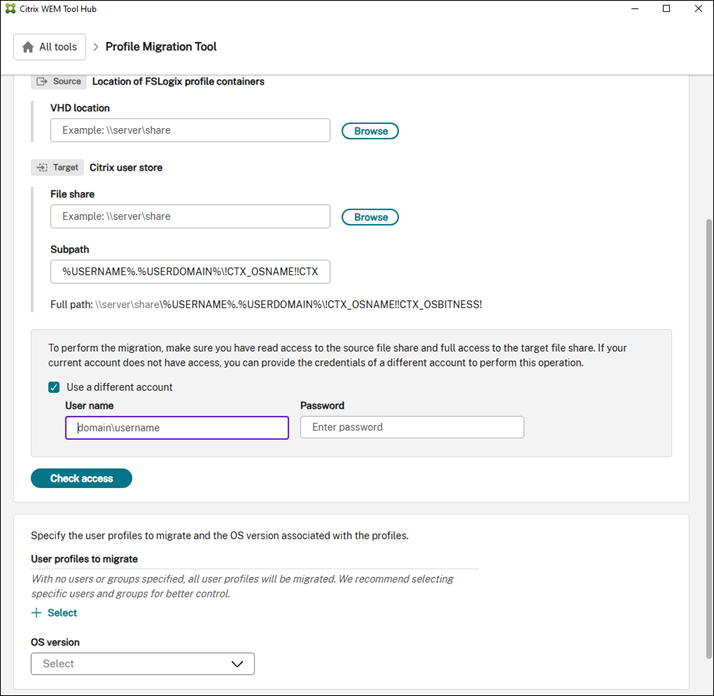Browse for the VHD location
Viewport: 714px width, 696px height.
click(x=370, y=131)
